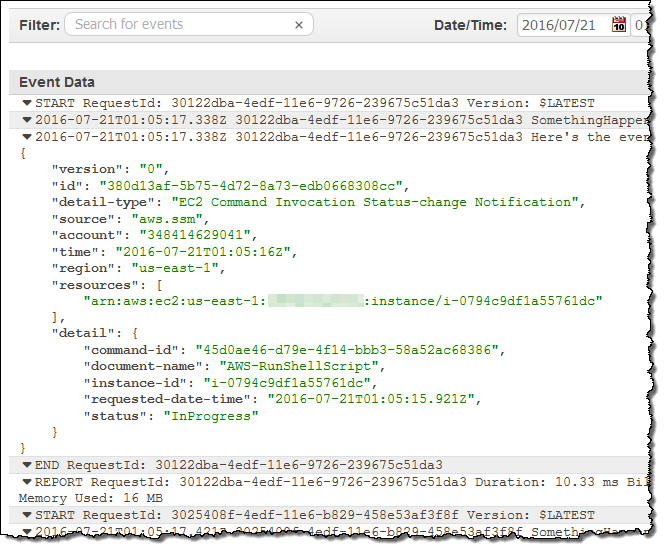The image size is (664, 549).
Task: Click the instance ARN resource string
Action: (x=343, y=301)
